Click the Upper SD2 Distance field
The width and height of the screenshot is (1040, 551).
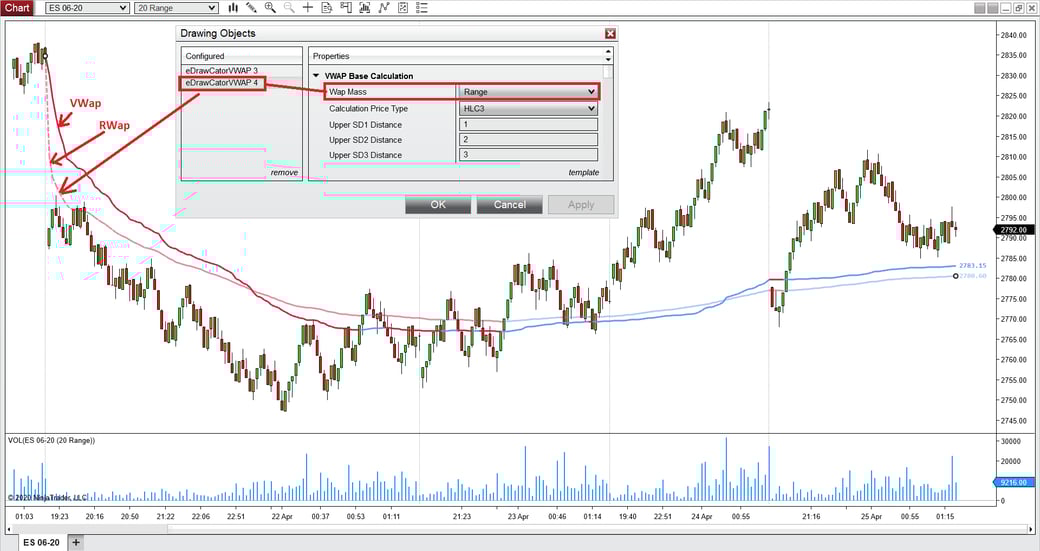[x=528, y=140]
